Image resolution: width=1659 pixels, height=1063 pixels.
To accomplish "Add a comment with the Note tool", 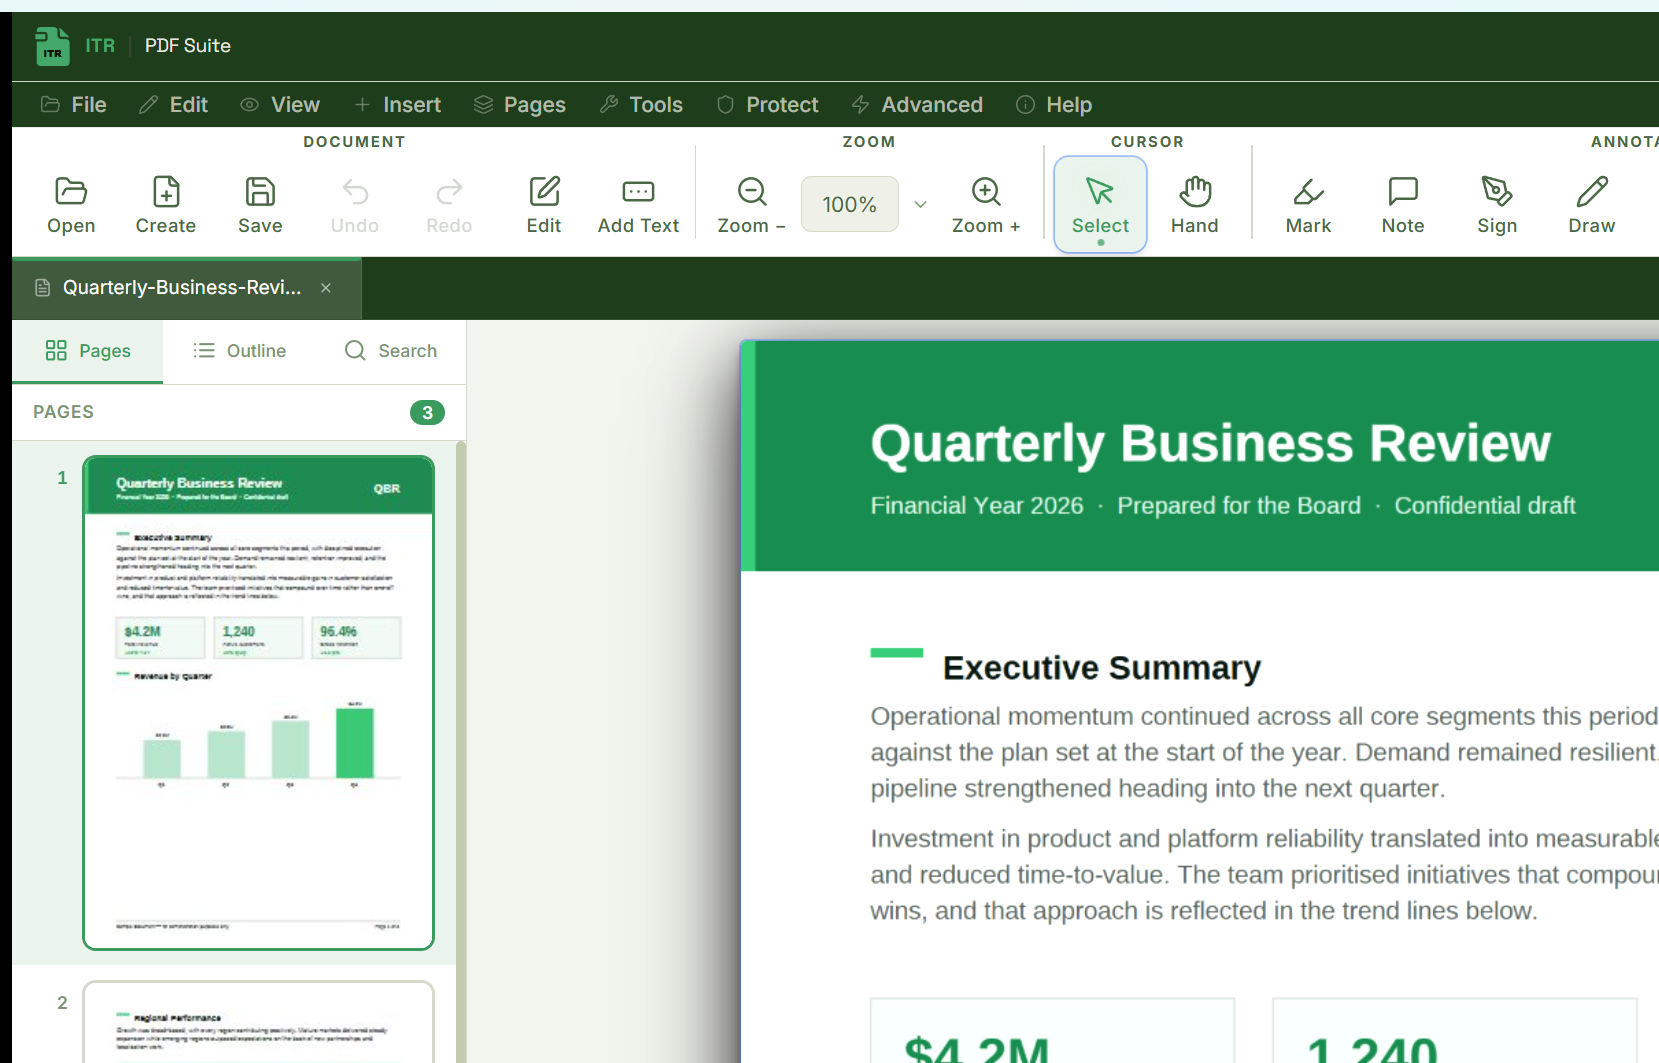I will pos(1403,204).
